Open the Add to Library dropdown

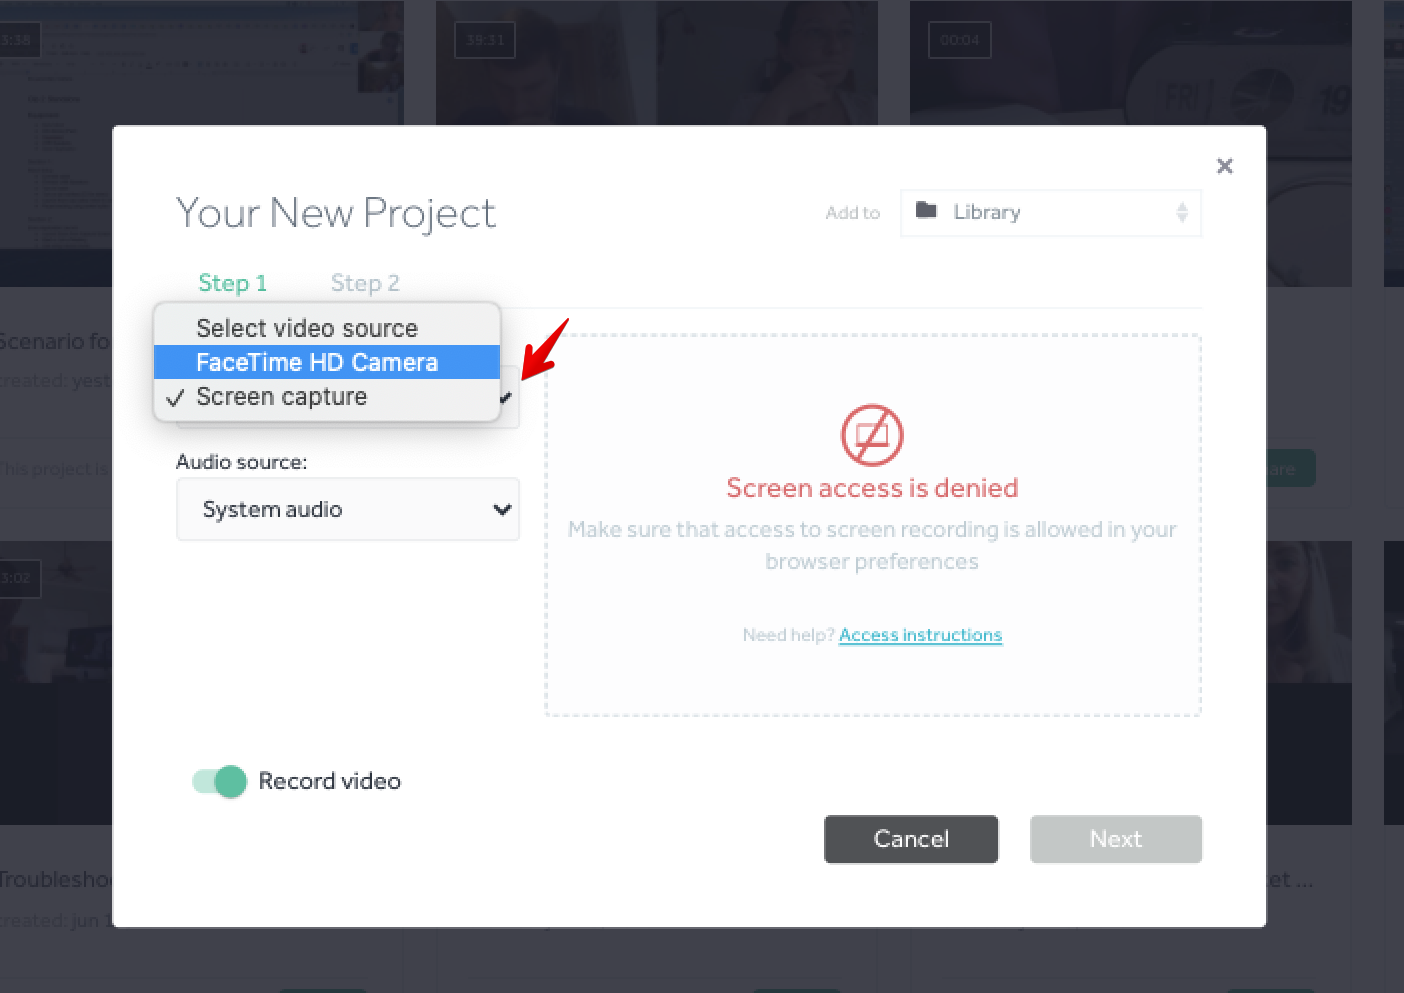pos(1050,212)
